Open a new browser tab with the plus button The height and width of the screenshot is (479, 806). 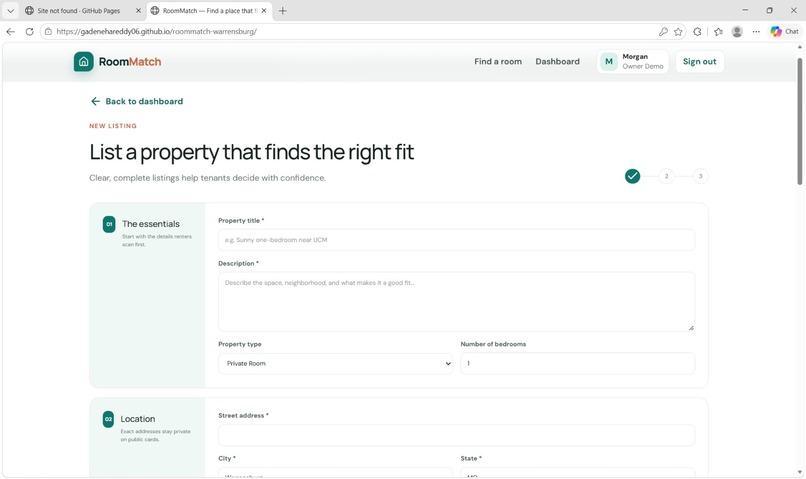[282, 10]
